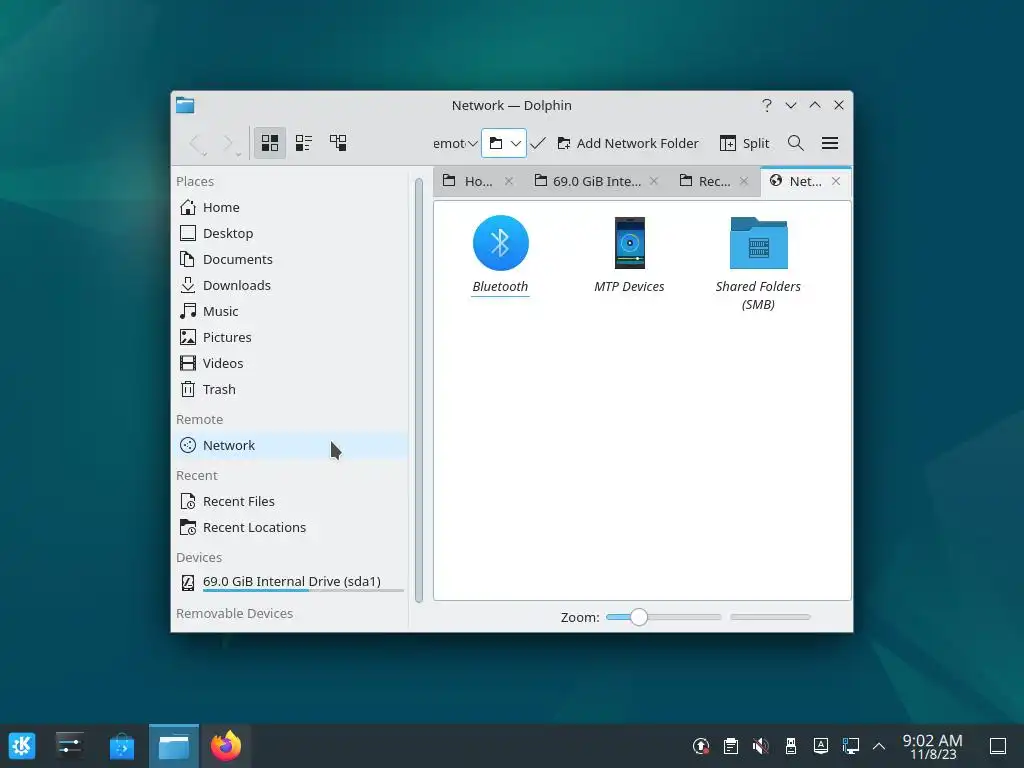Click the Dolphin file manager taskbar icon
Viewport: 1024px width, 768px height.
coord(174,746)
